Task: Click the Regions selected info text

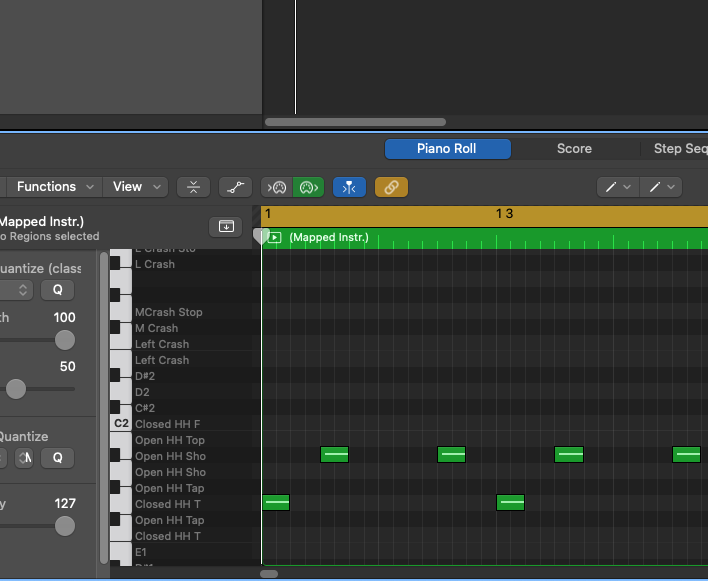Action: (x=50, y=236)
